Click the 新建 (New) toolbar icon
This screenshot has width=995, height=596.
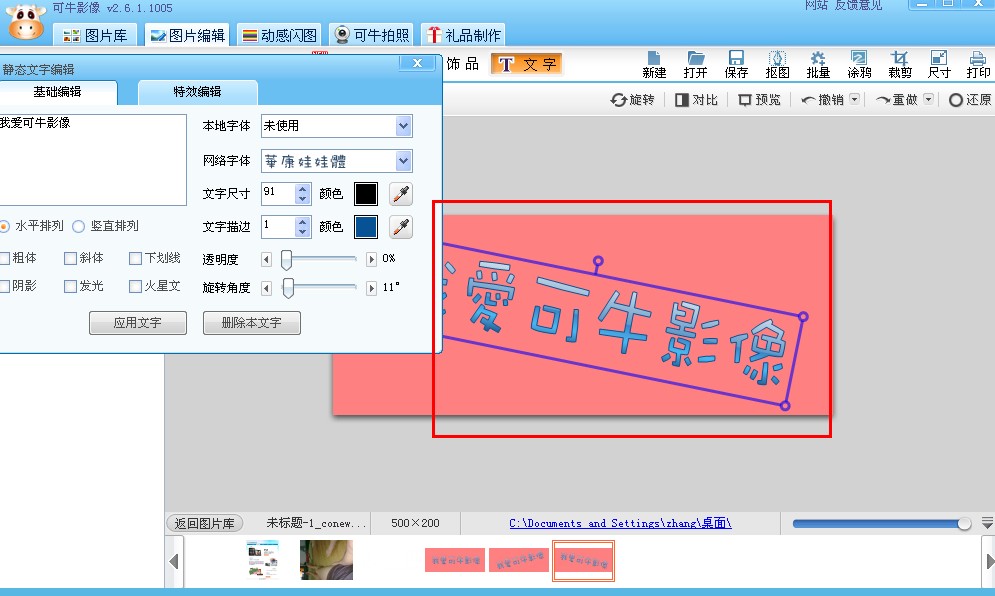point(654,65)
